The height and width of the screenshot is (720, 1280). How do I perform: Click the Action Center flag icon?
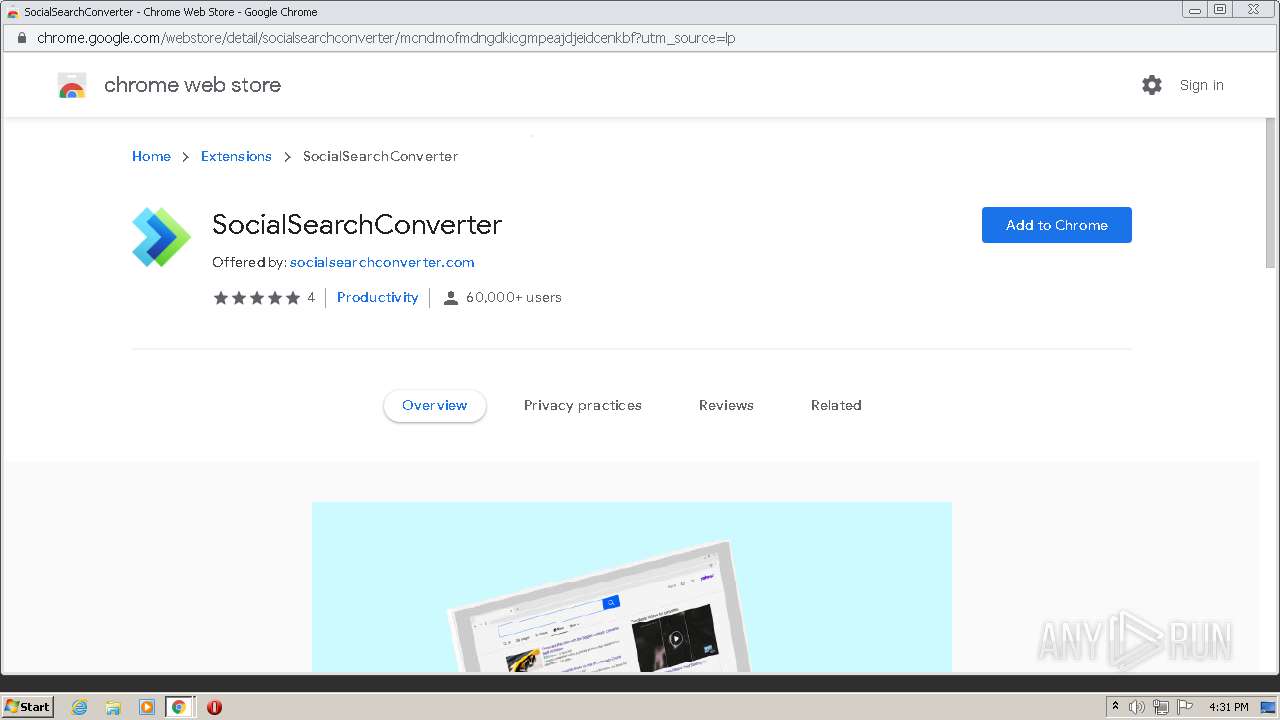(1184, 707)
